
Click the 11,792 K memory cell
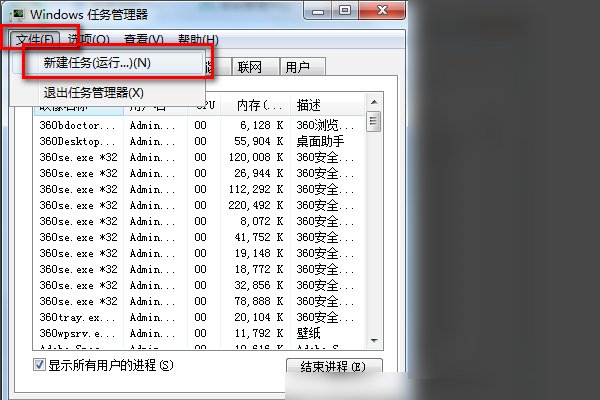tap(259, 333)
